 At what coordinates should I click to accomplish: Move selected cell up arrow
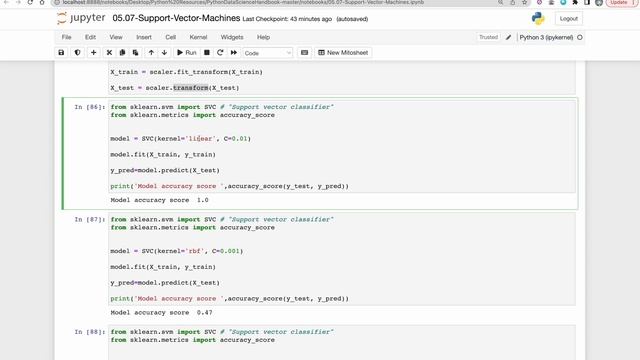coord(151,53)
